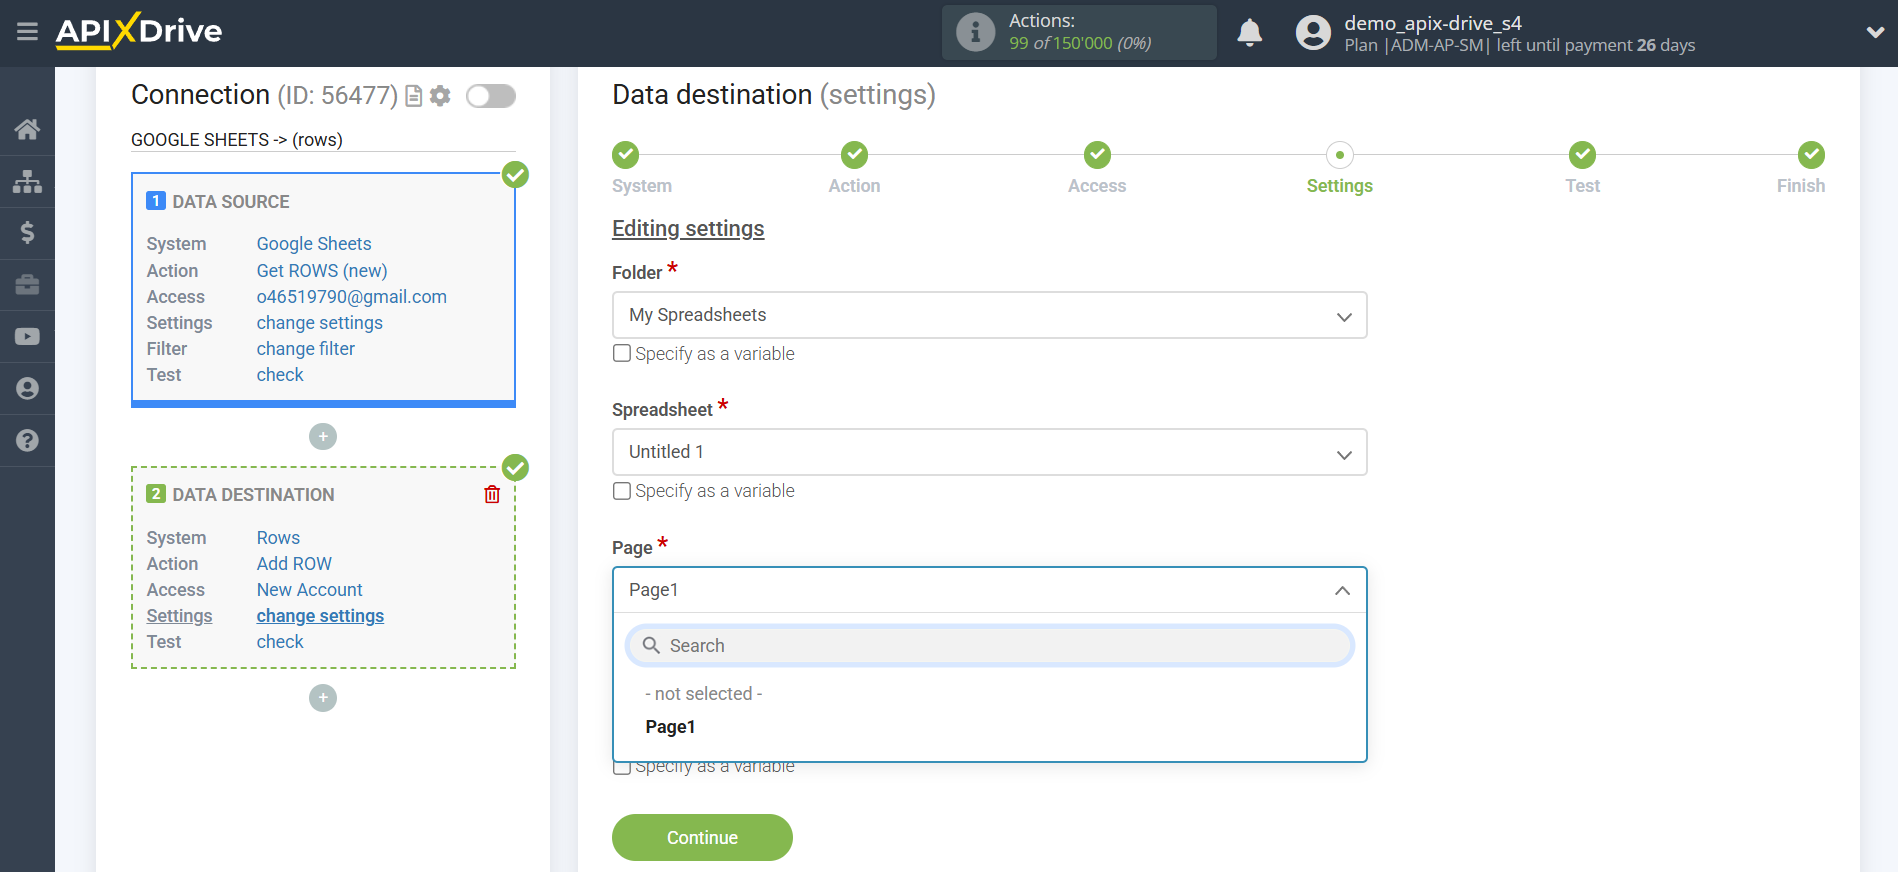Open the connections sitemap icon in sidebar
Viewport: 1898px width, 872px height.
[x=27, y=181]
